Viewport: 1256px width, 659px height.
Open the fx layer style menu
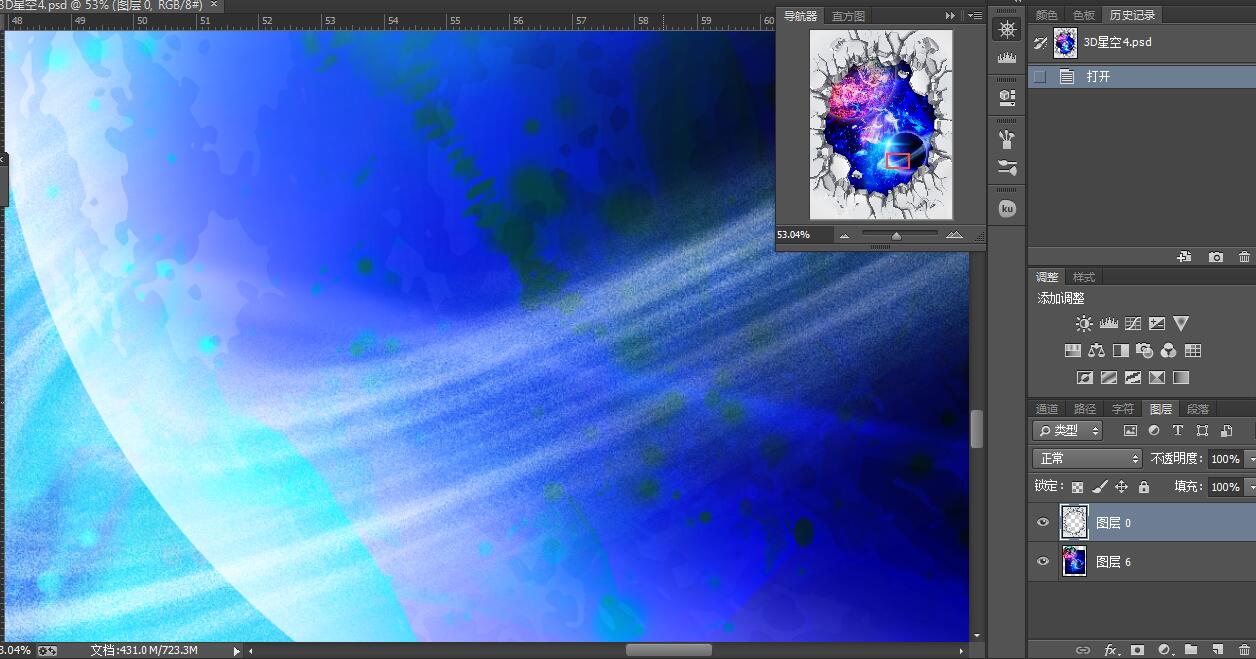click(1111, 650)
